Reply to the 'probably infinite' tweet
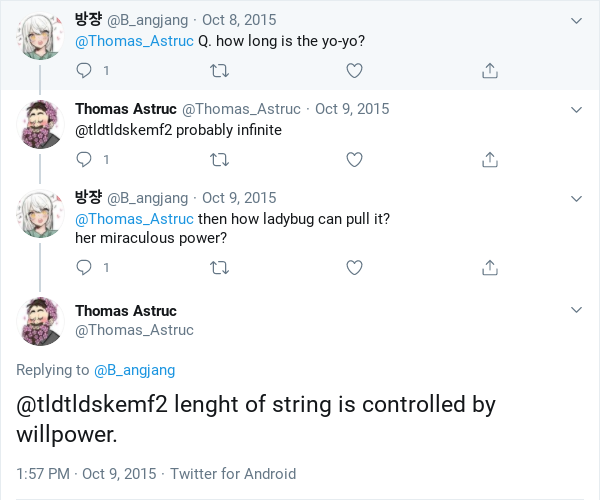This screenshot has width=600, height=500. (x=85, y=159)
